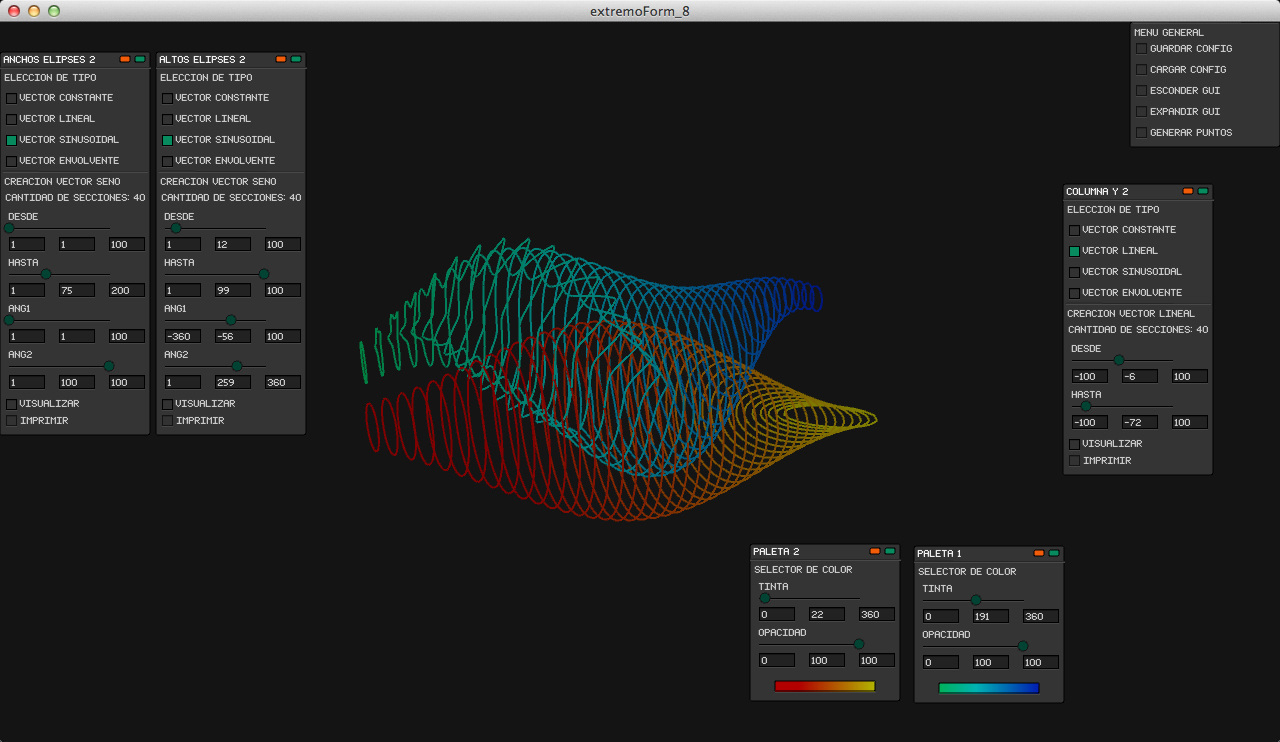1280x742 pixels.
Task: Click the red-yellow gradient swatch in Paleta 2
Action: click(825, 686)
